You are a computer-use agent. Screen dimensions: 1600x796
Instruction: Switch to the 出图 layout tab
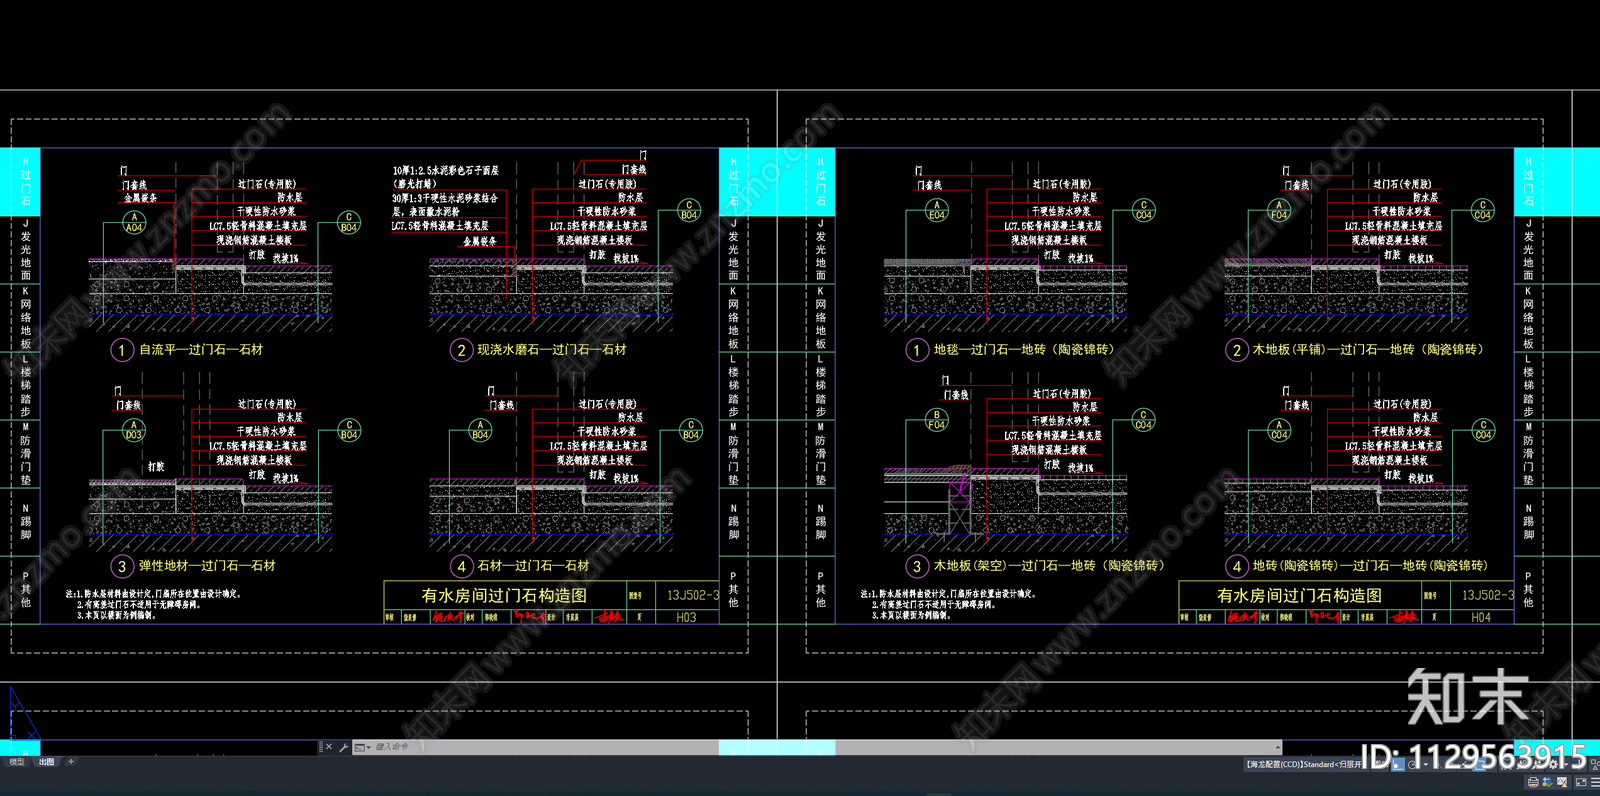[46, 762]
